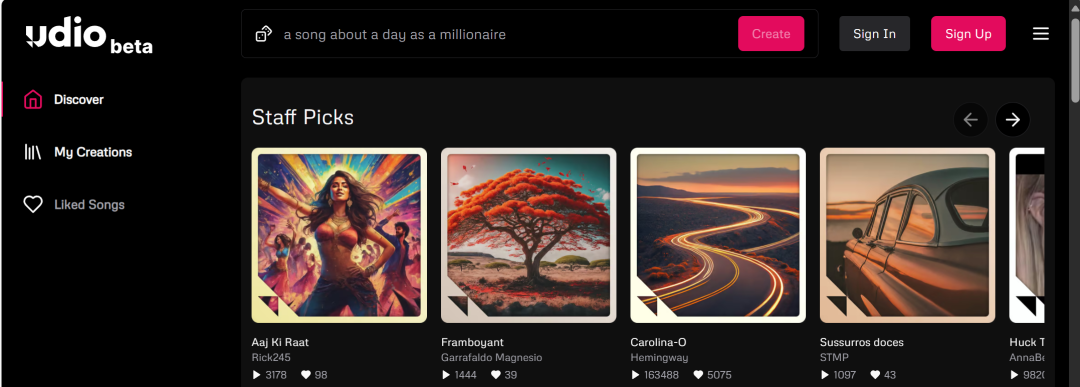
Task: Click the Discover home icon
Action: click(33, 100)
